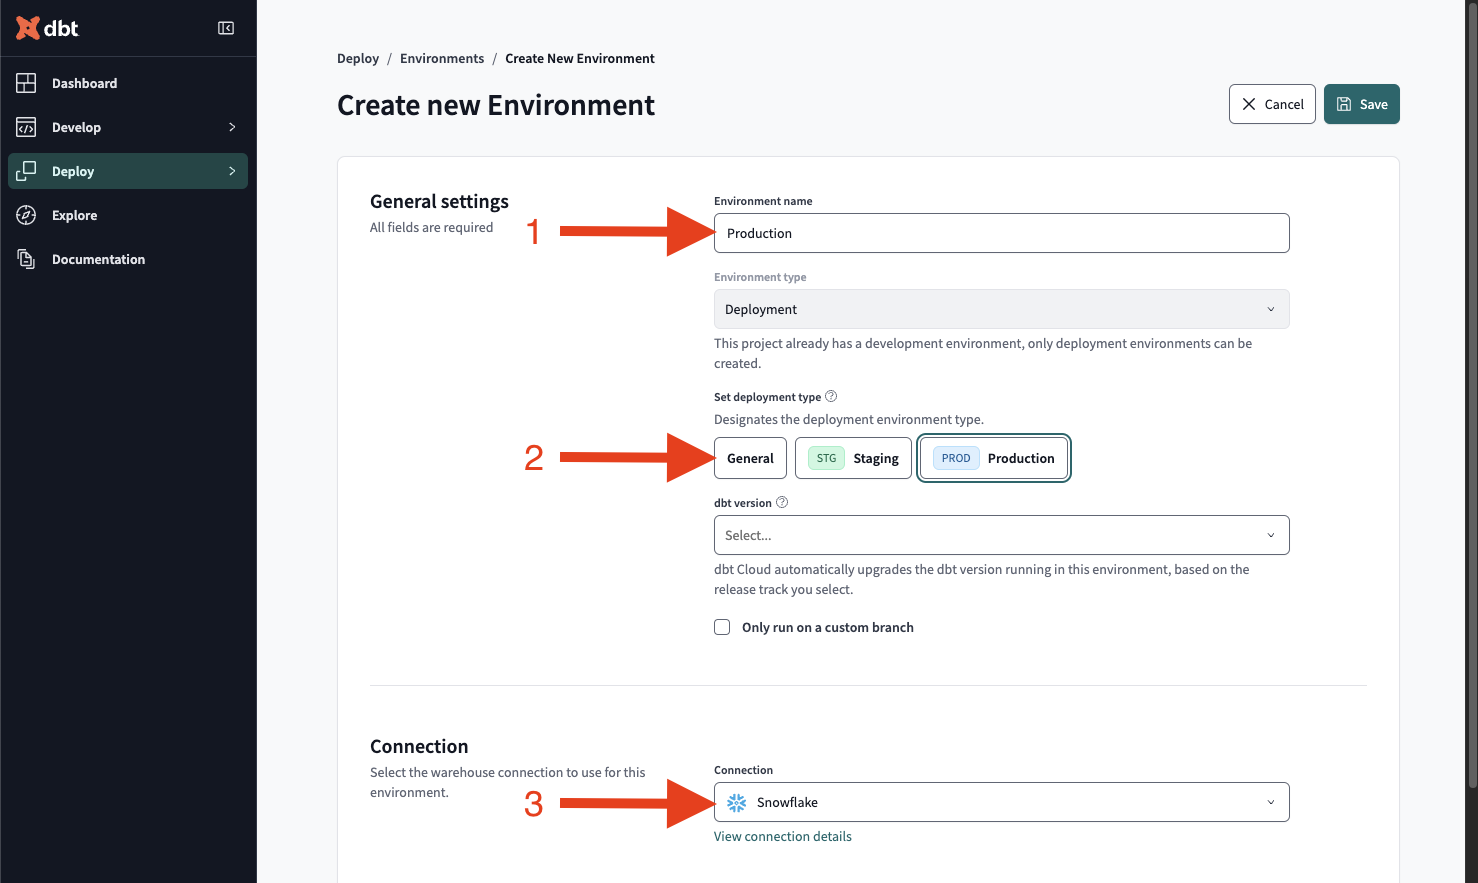Viewport: 1478px width, 883px height.
Task: Open the Snowflake connection dropdown
Action: pyautogui.click(x=1001, y=802)
